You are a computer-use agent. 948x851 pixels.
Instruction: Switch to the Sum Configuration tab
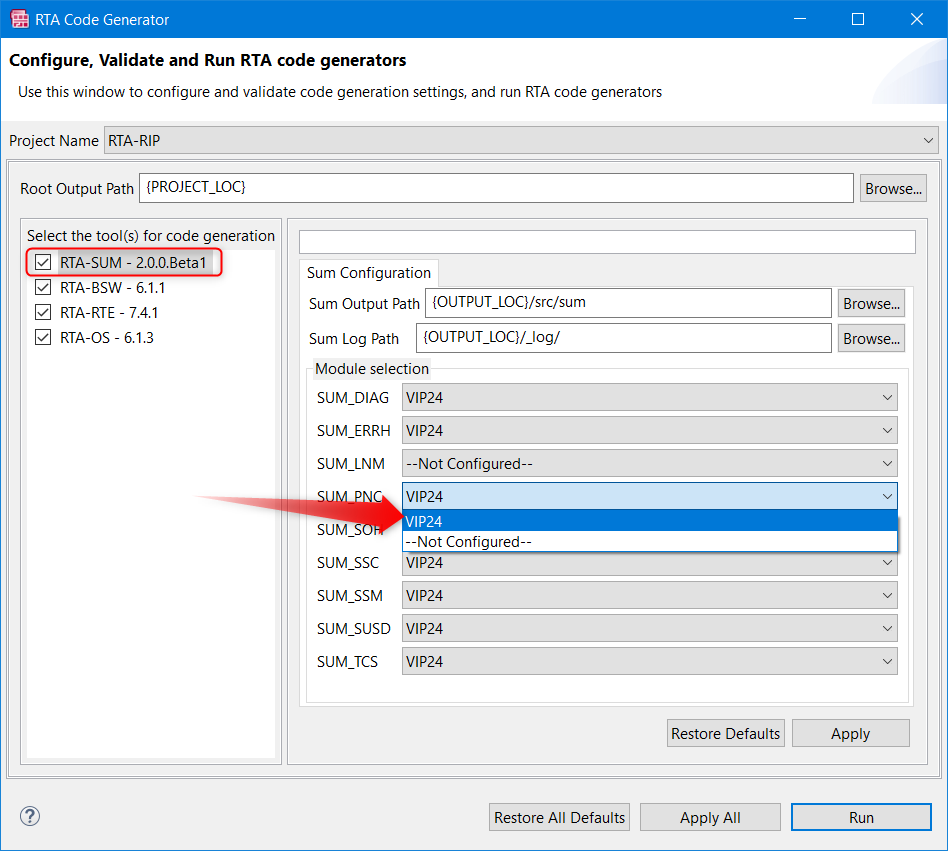pos(369,273)
